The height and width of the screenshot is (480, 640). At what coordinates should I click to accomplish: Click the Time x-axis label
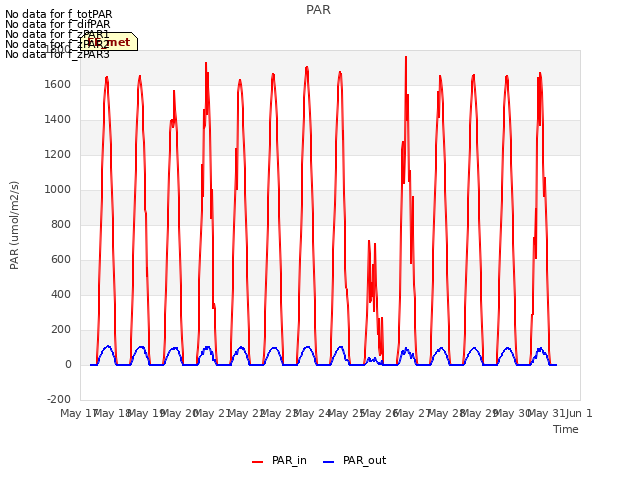[566, 429]
